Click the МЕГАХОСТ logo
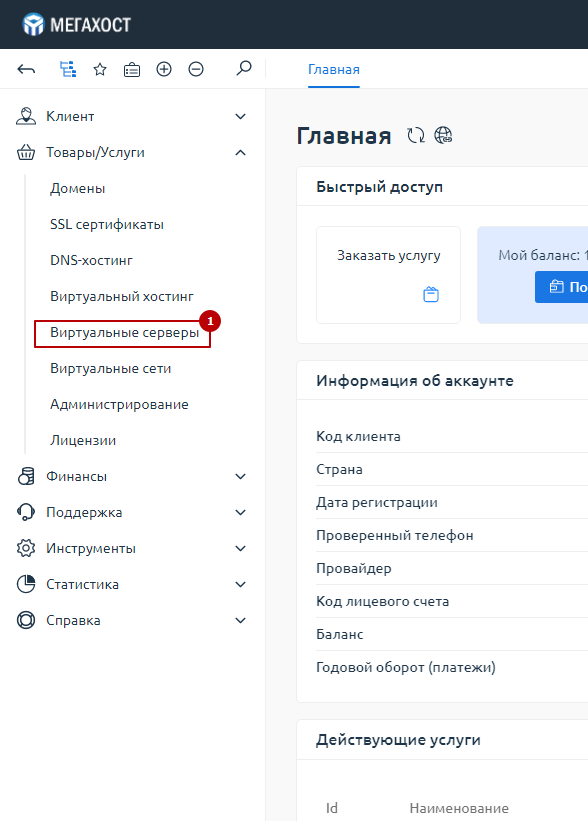This screenshot has height=821, width=588. pos(76,25)
